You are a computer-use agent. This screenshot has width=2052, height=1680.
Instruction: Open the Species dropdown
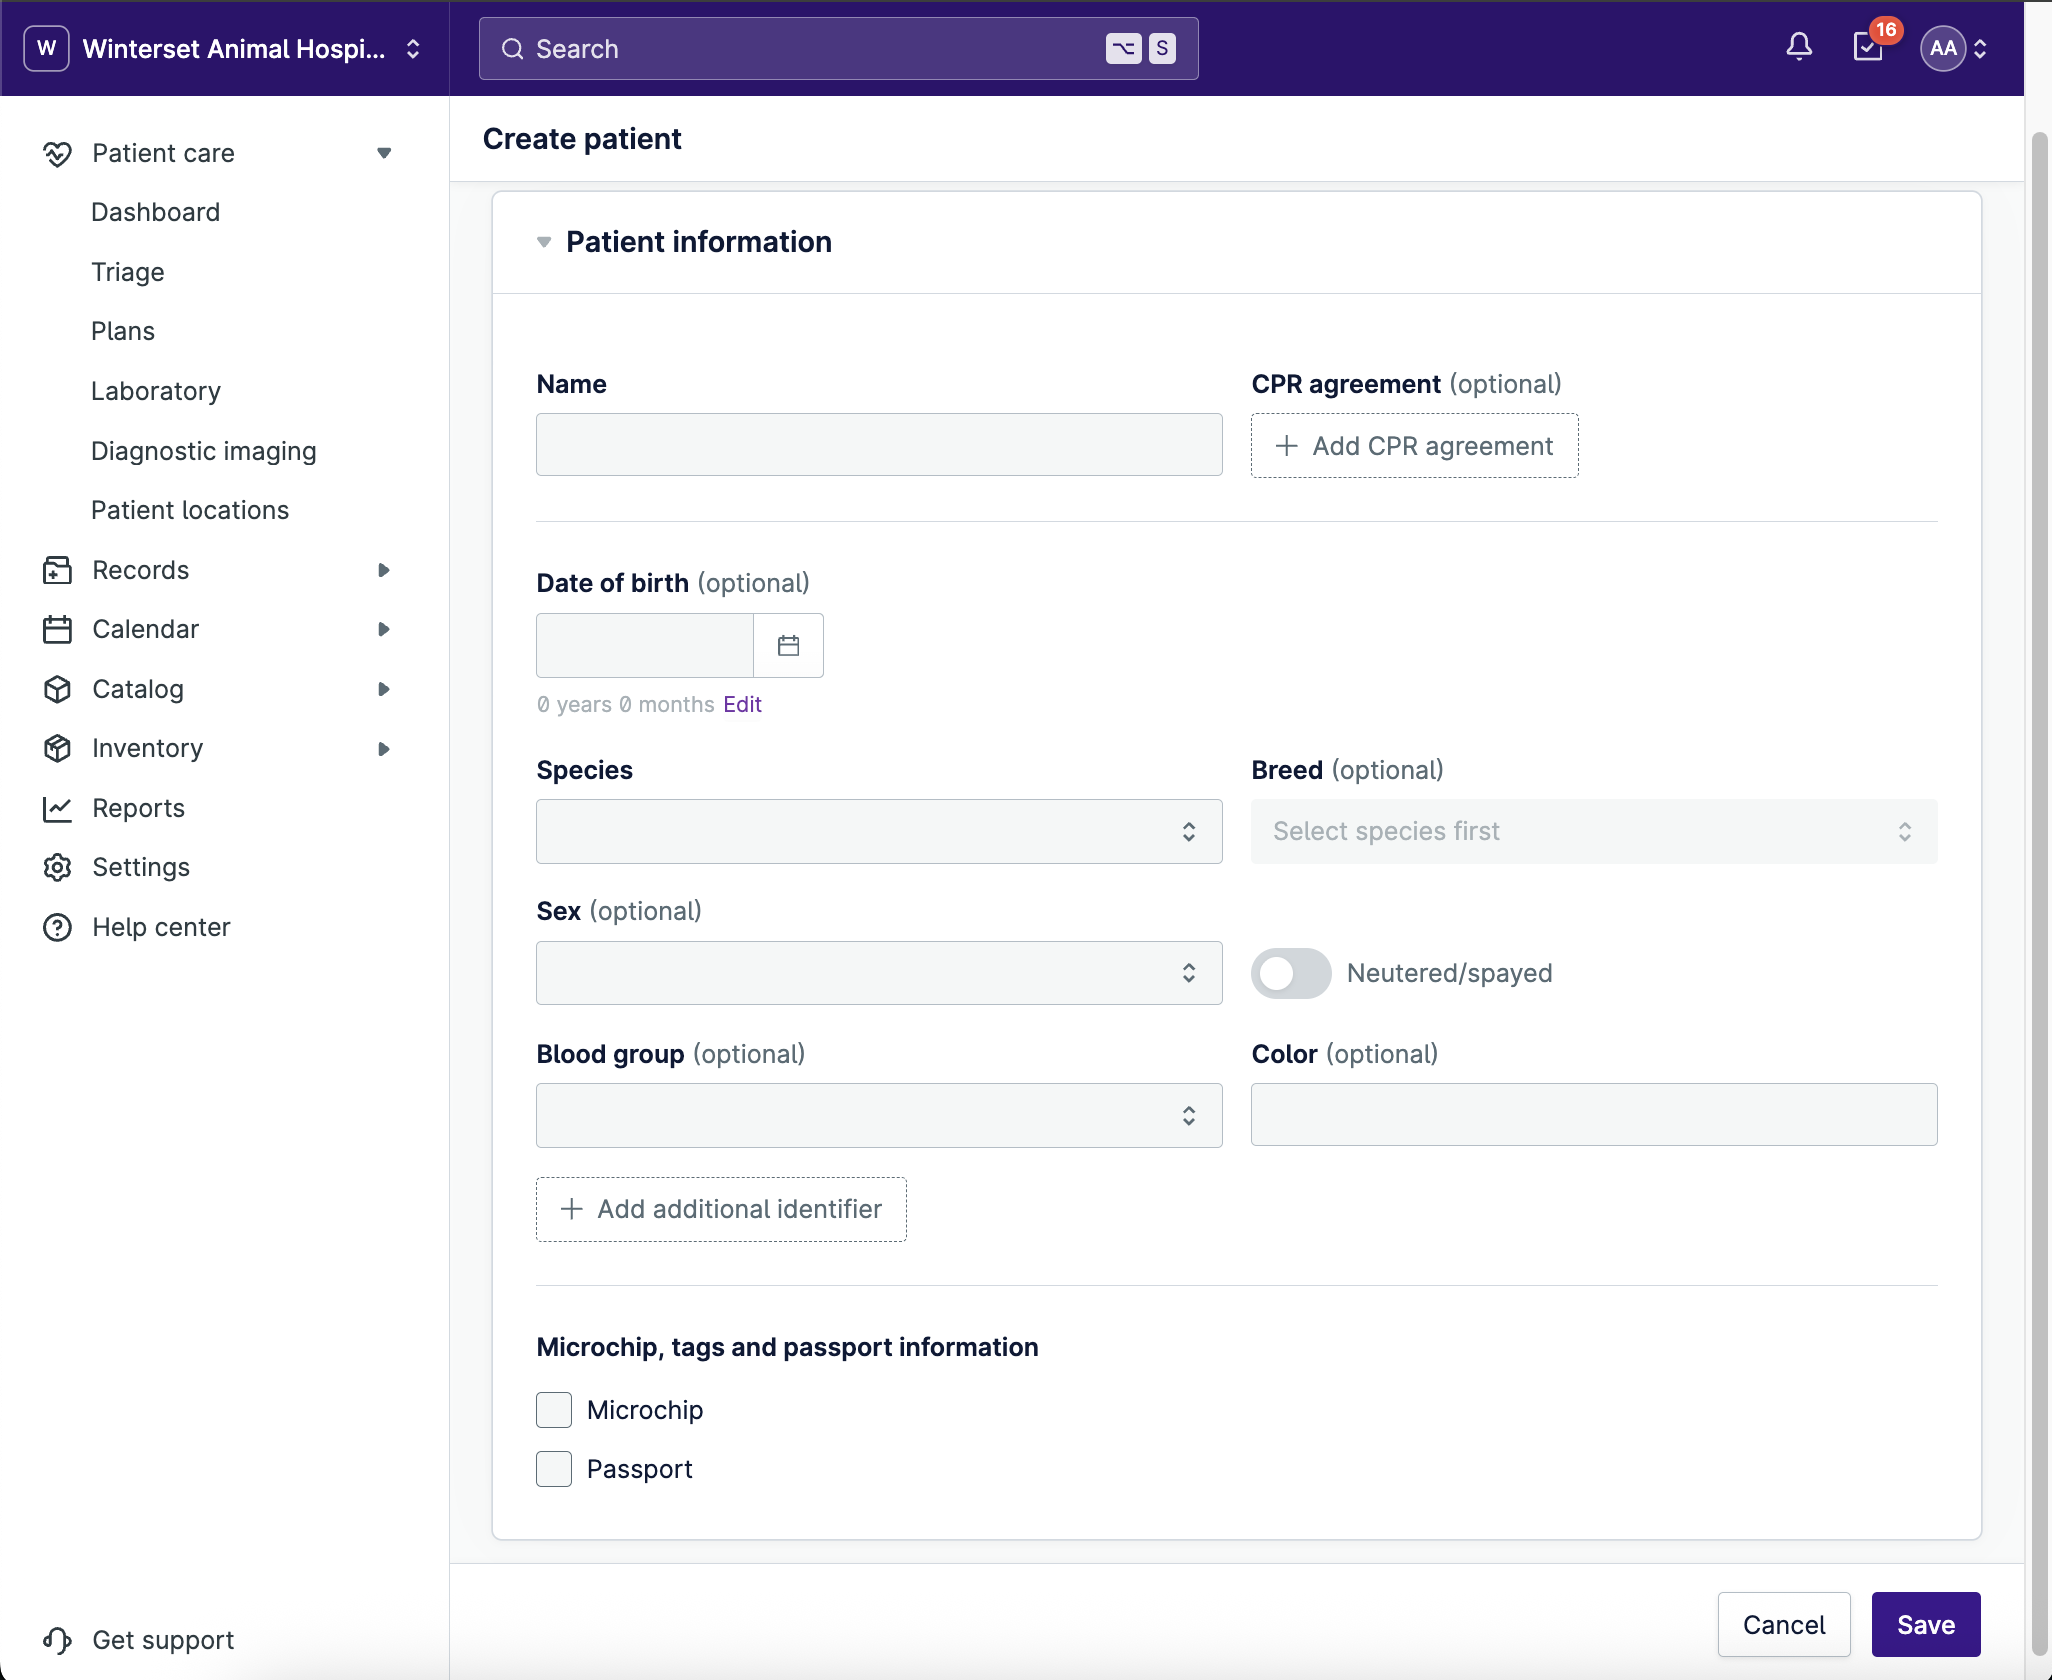(x=878, y=831)
